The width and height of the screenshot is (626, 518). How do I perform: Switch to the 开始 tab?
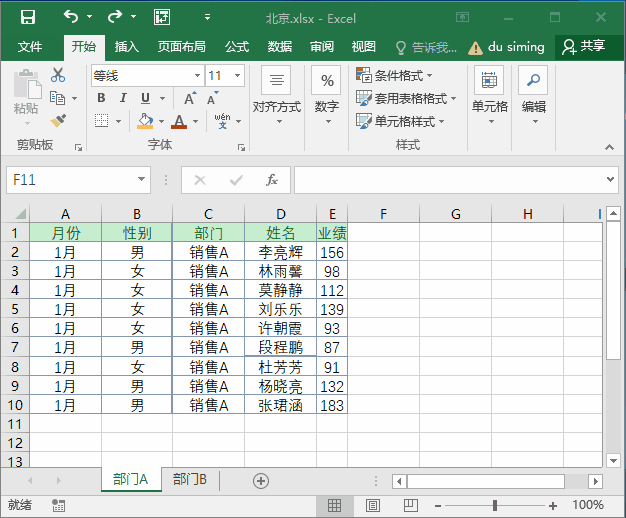(84, 47)
